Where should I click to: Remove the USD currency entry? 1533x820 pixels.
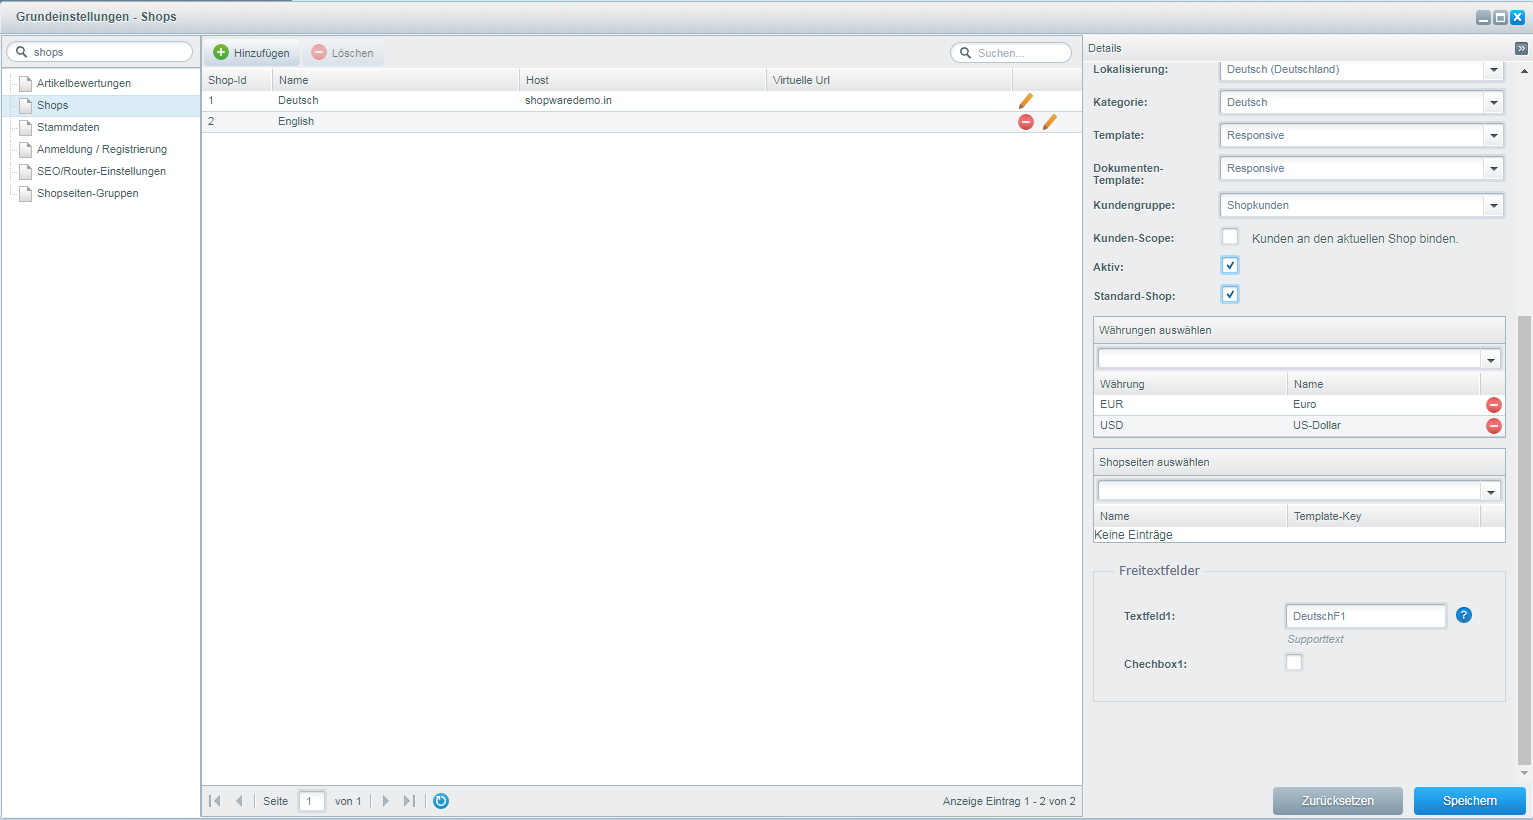(1493, 426)
